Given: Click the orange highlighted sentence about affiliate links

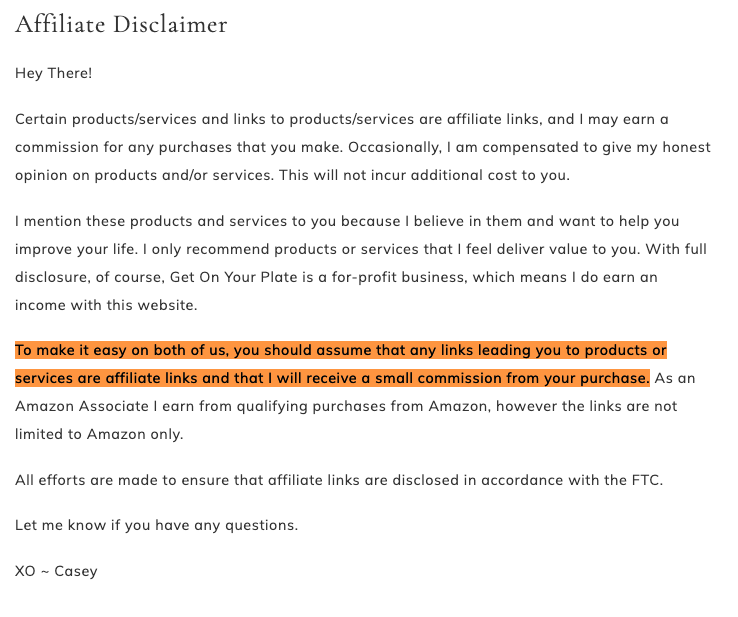Looking at the screenshot, I should click(x=341, y=364).
